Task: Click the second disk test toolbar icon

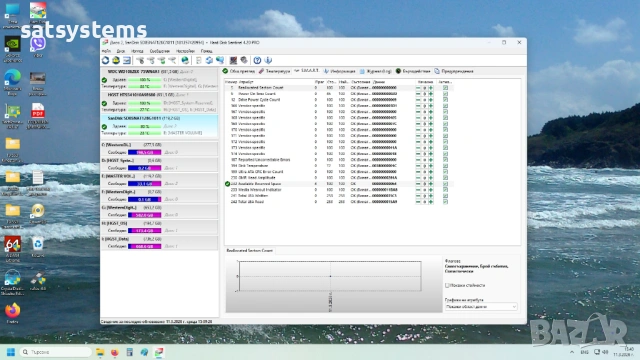Action: tap(151, 60)
